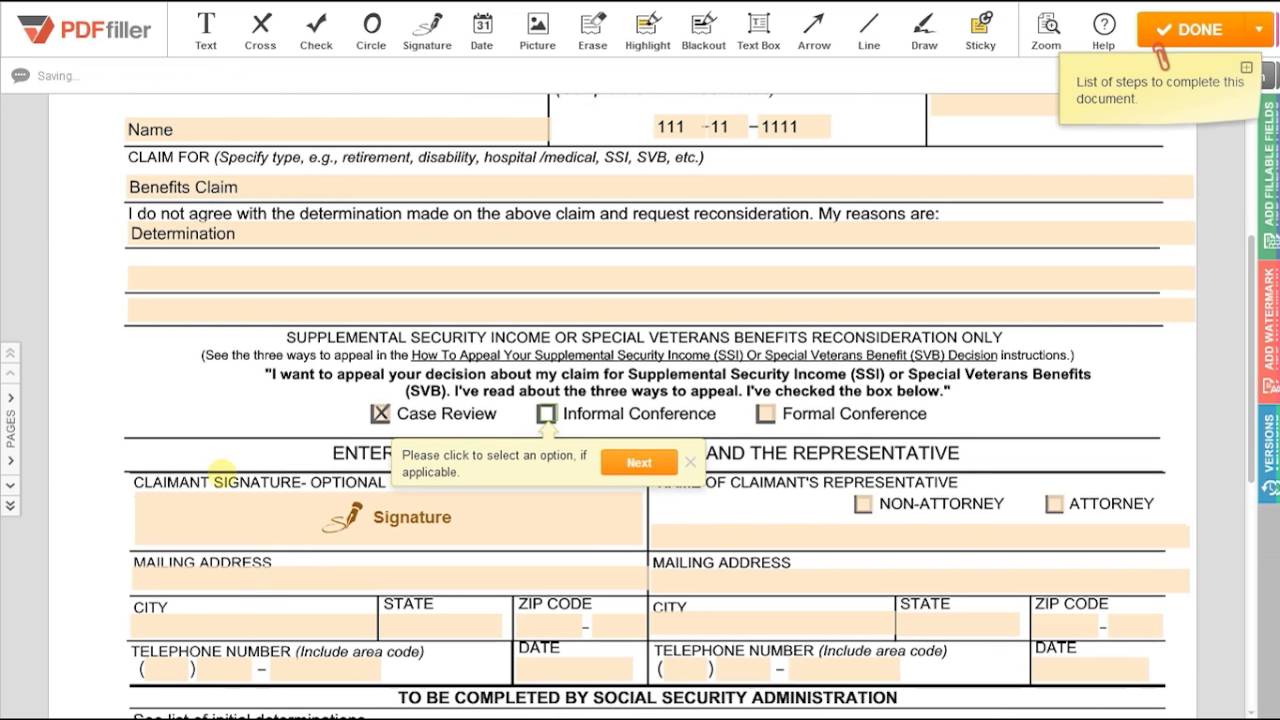Select the Text tool
This screenshot has width=1280, height=720.
[x=206, y=30]
